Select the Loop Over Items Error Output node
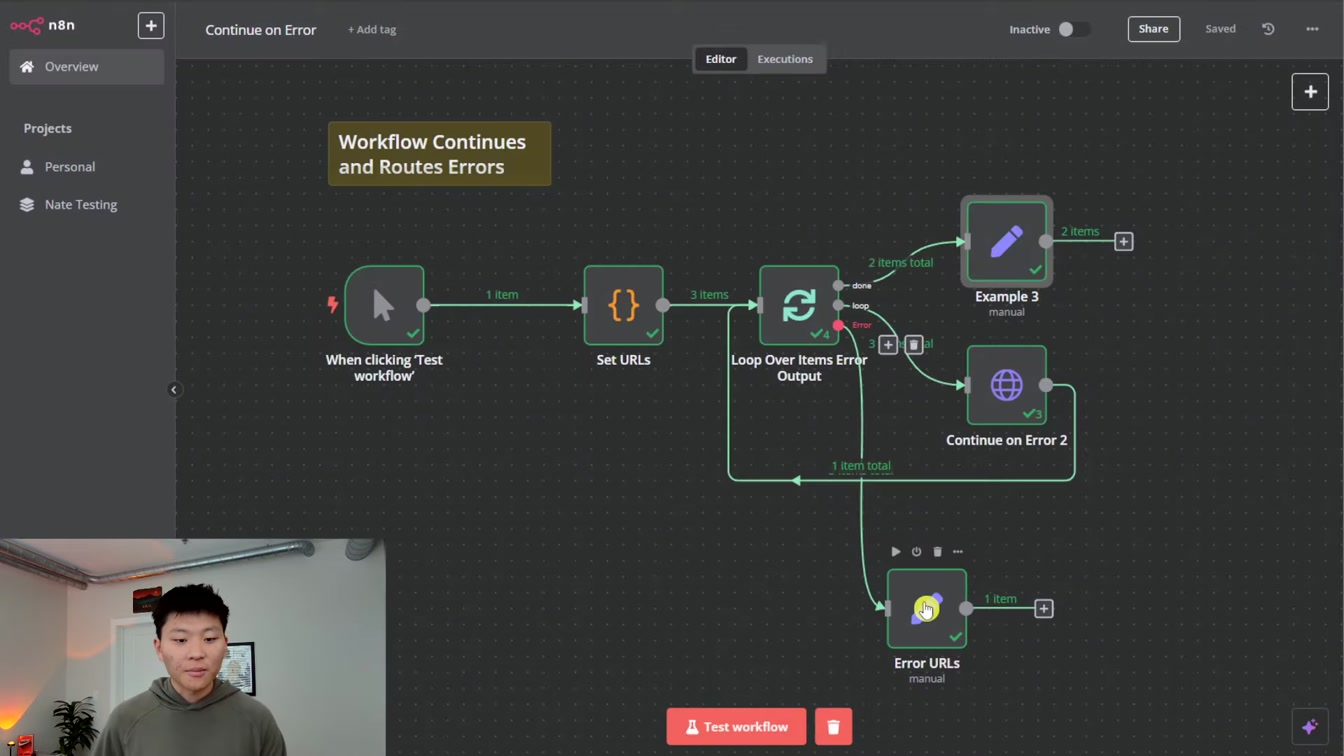Viewport: 1344px width, 756px height. [x=798, y=305]
